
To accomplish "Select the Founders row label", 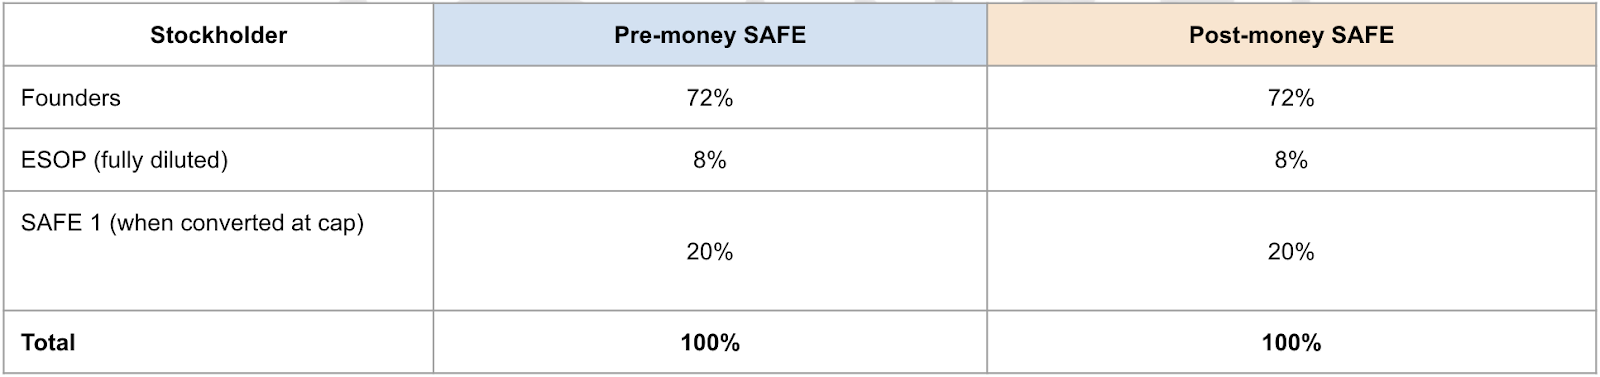I will pyautogui.click(x=218, y=97).
